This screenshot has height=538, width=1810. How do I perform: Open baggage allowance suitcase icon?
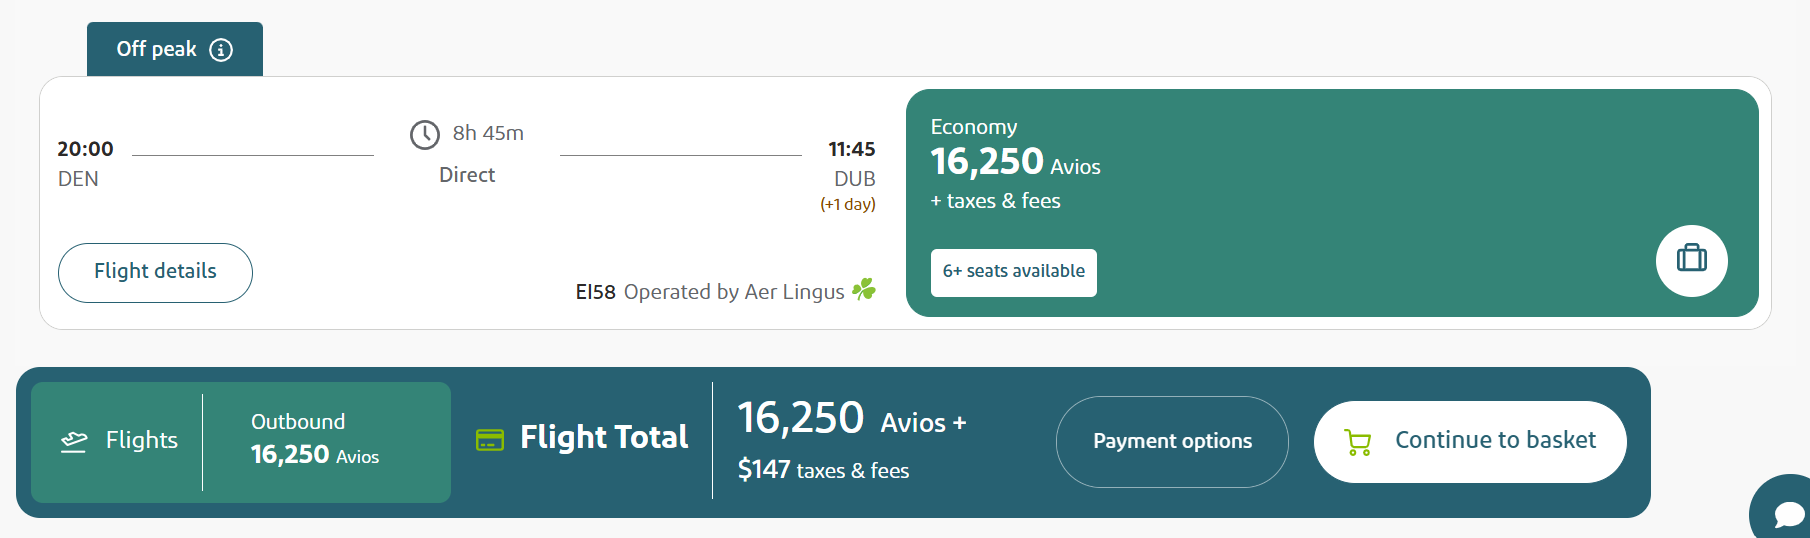[x=1691, y=260]
